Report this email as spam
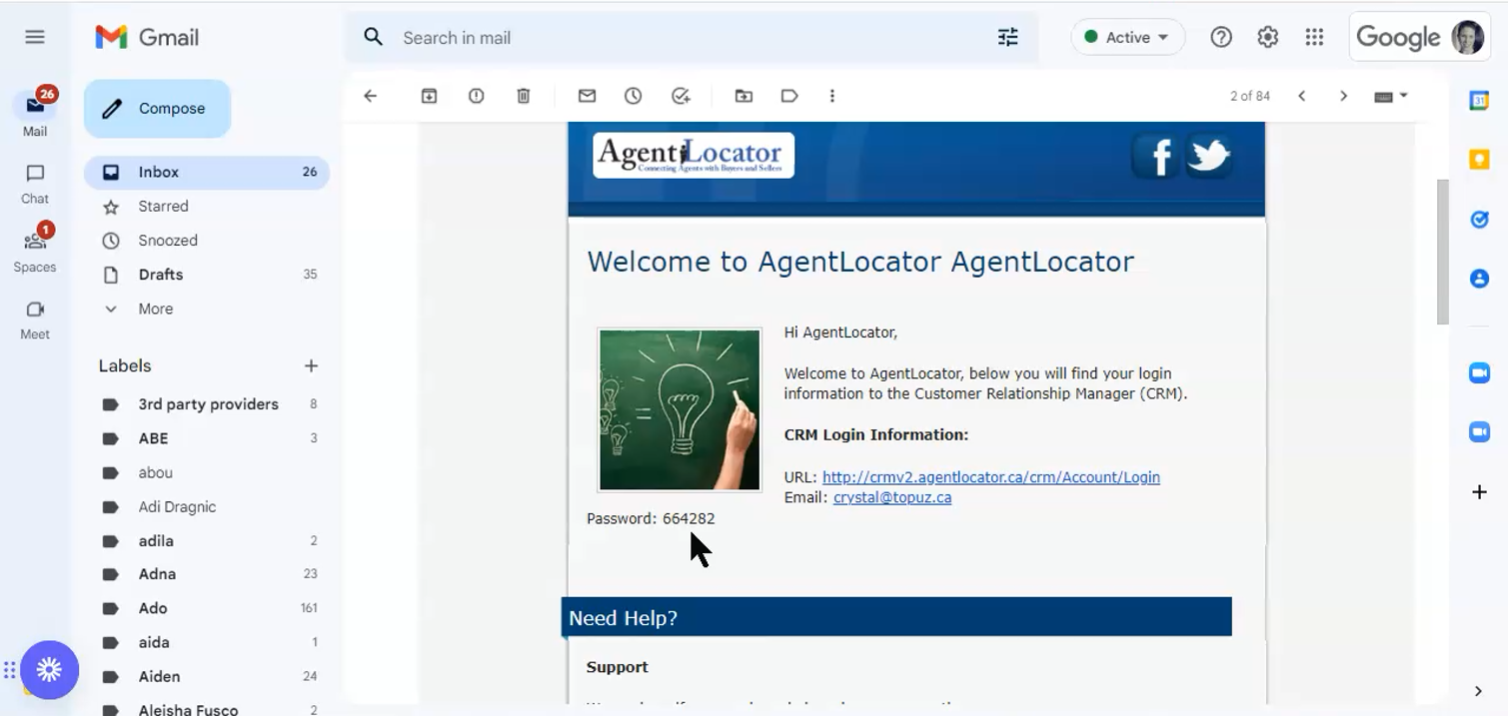 (x=476, y=96)
